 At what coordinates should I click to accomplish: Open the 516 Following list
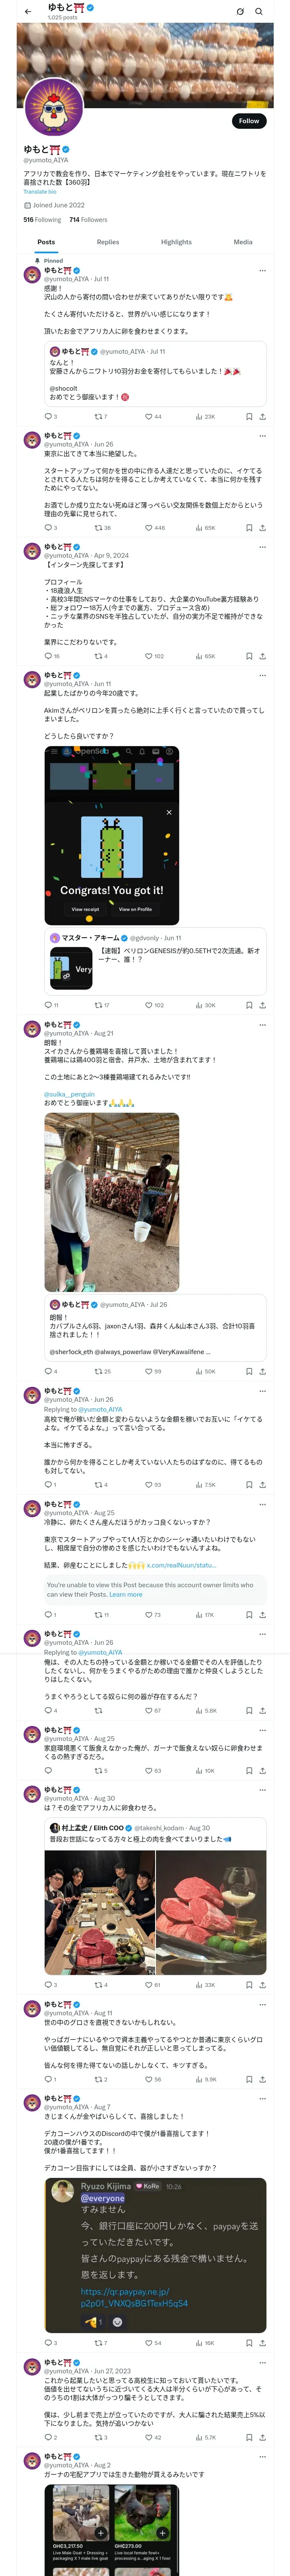pyautogui.click(x=42, y=220)
